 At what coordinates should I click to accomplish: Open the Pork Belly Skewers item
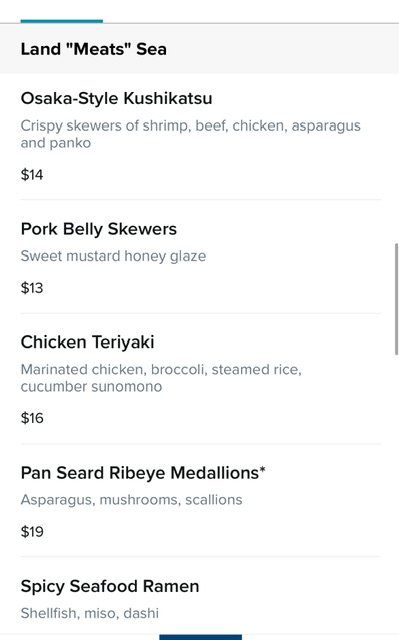(99, 229)
